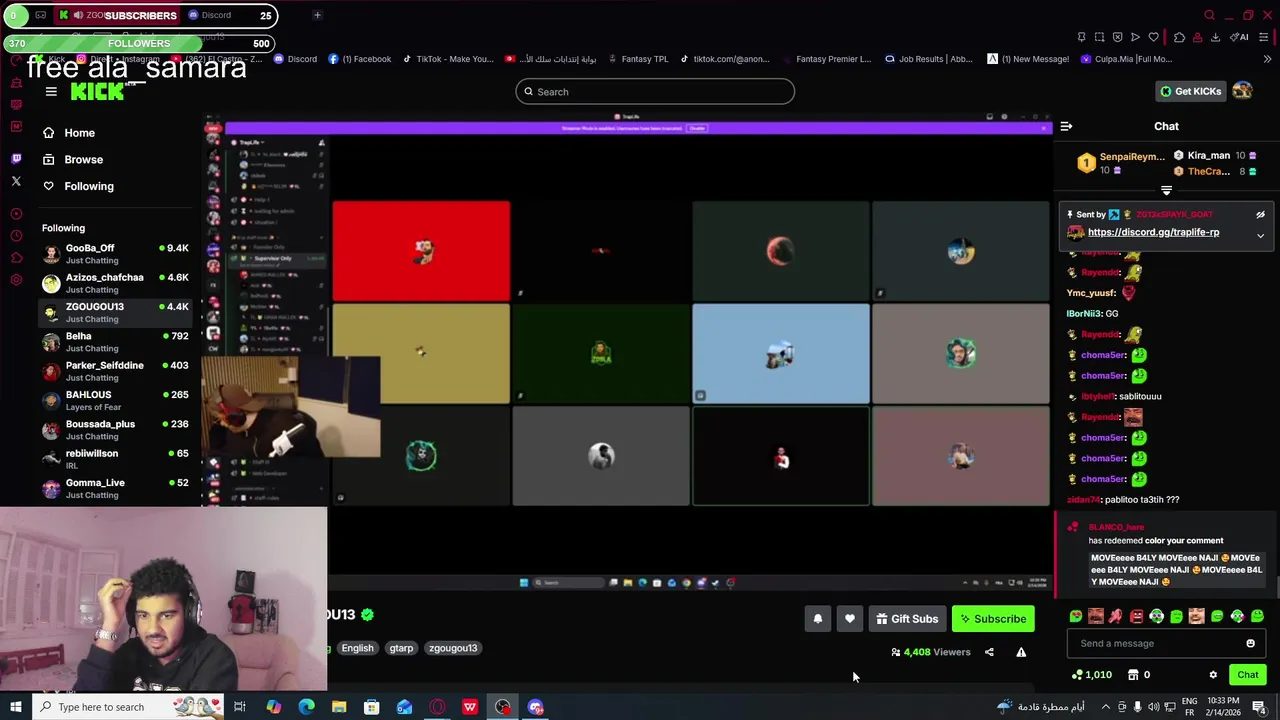Image resolution: width=1280 pixels, height=720 pixels.
Task: Open the BAHLOUS channel
Action: [115, 400]
